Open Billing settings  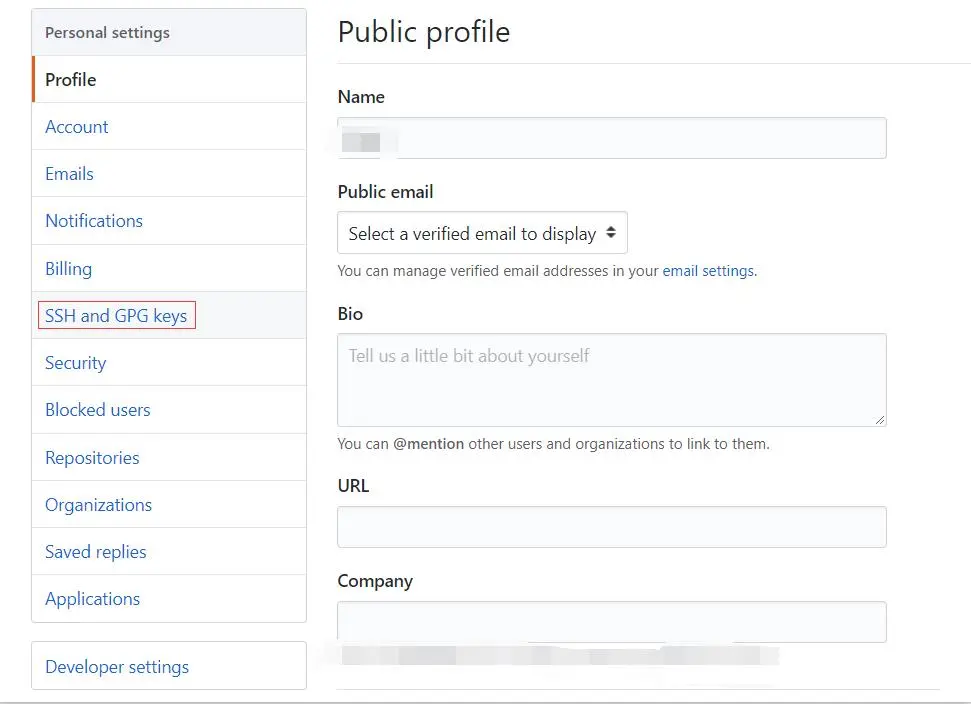tap(68, 269)
